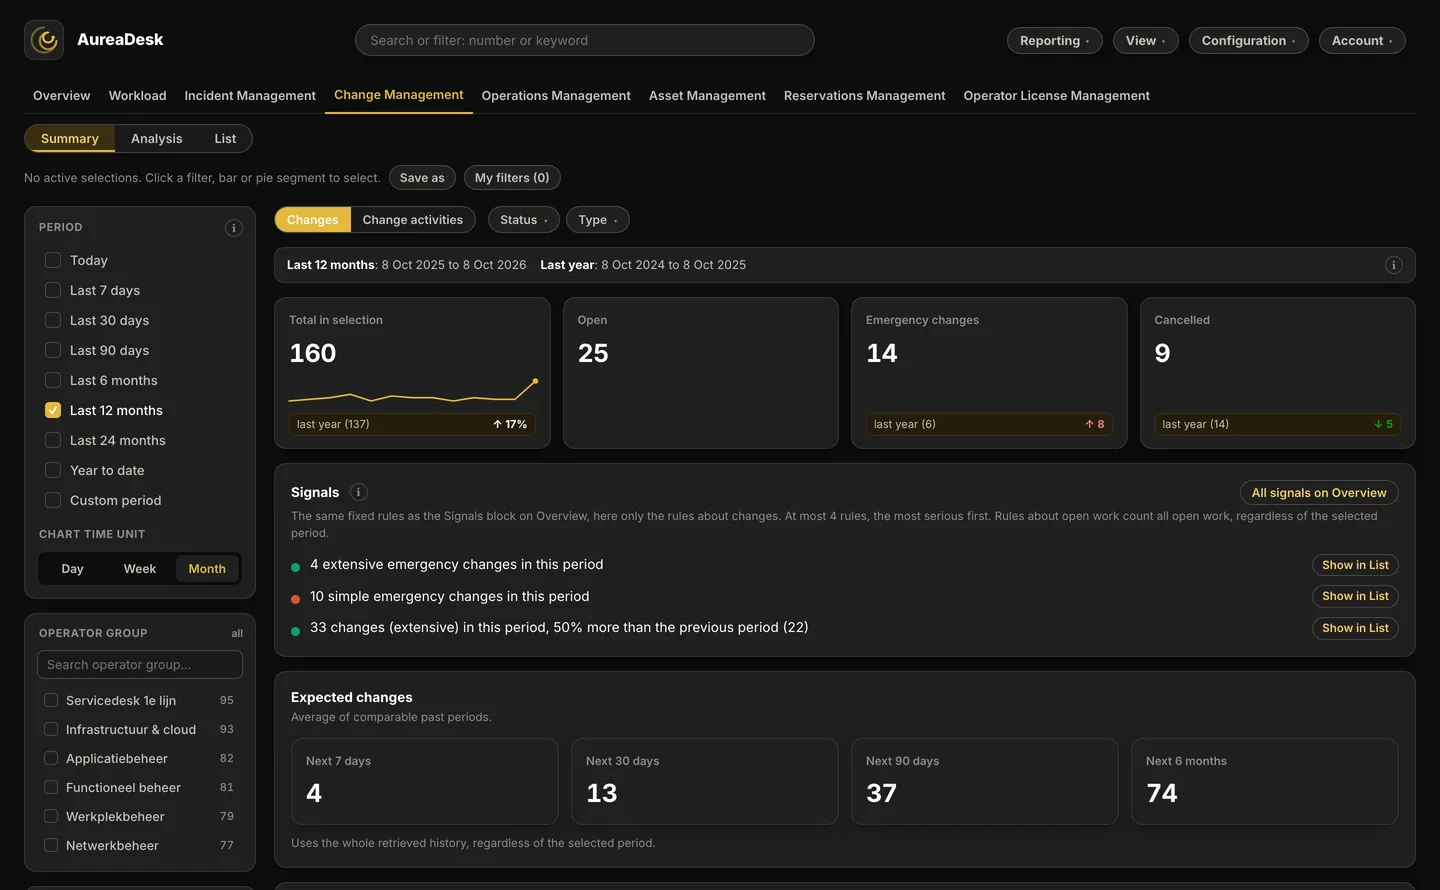Select the Netwerkbeheer group checkbox

click(51, 845)
